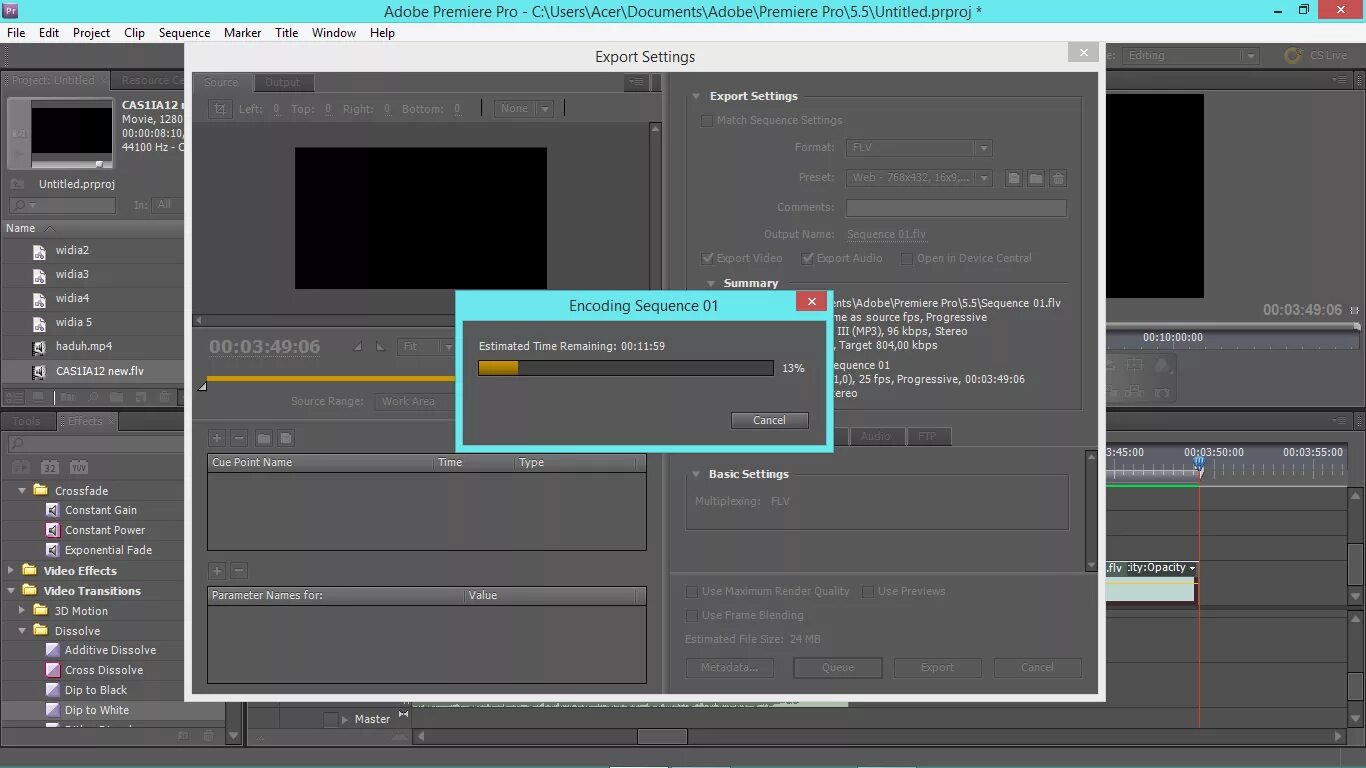Toggle YUV effects filter icon
The image size is (1366, 768).
[x=78, y=467]
